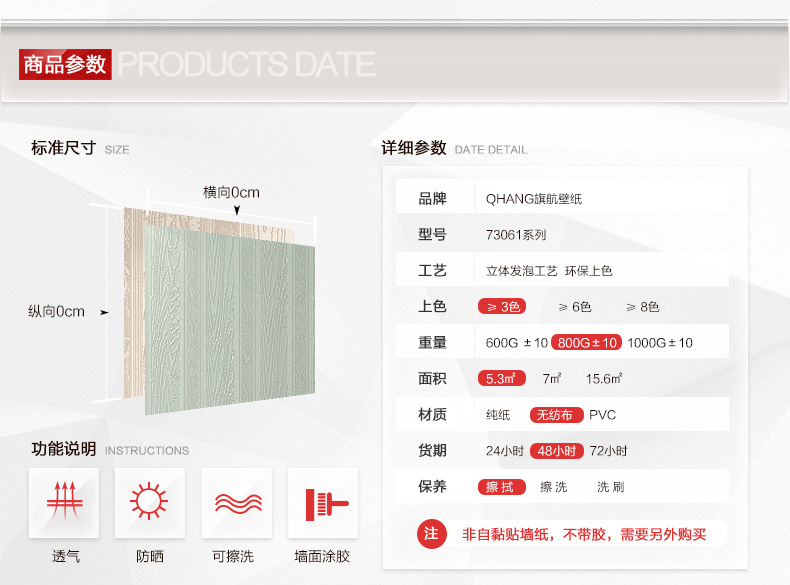Select PVC material option
Image resolution: width=790 pixels, height=585 pixels.
[x=603, y=415]
